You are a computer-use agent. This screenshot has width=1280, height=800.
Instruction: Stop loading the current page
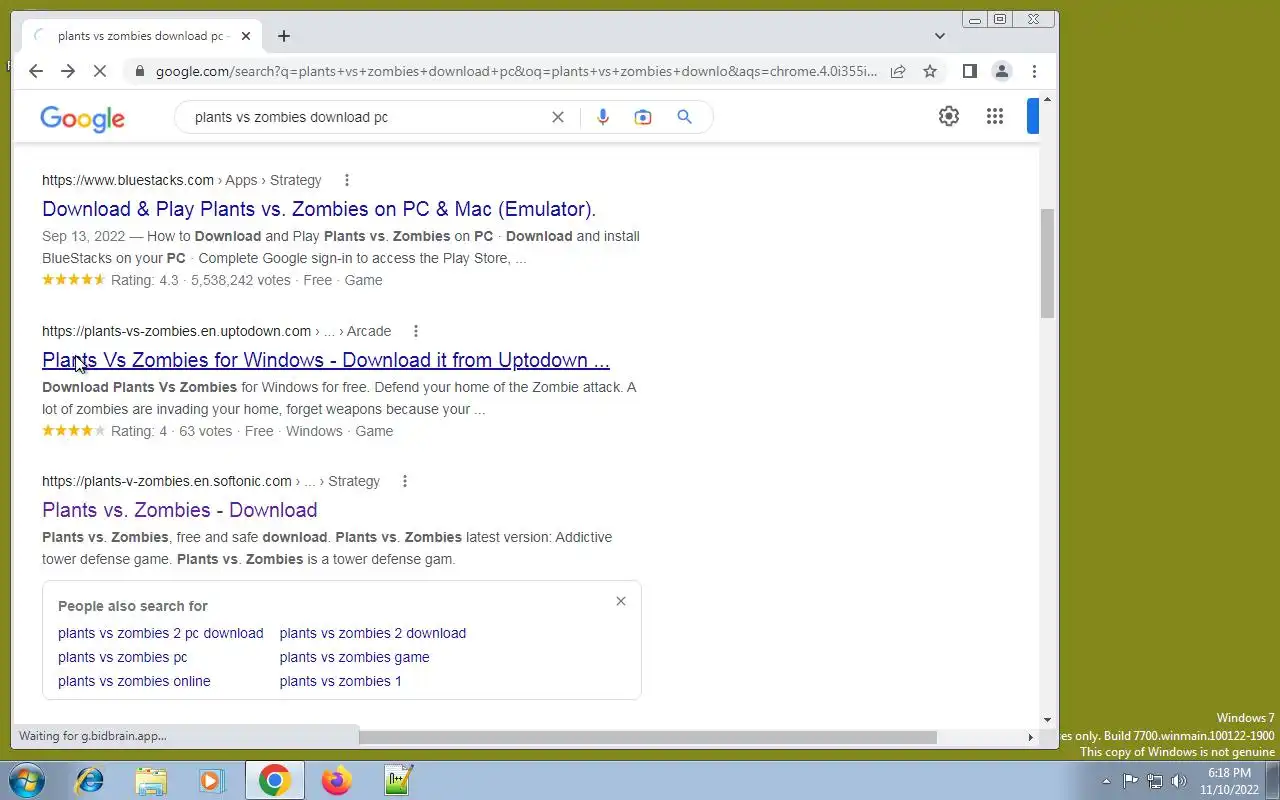point(100,71)
